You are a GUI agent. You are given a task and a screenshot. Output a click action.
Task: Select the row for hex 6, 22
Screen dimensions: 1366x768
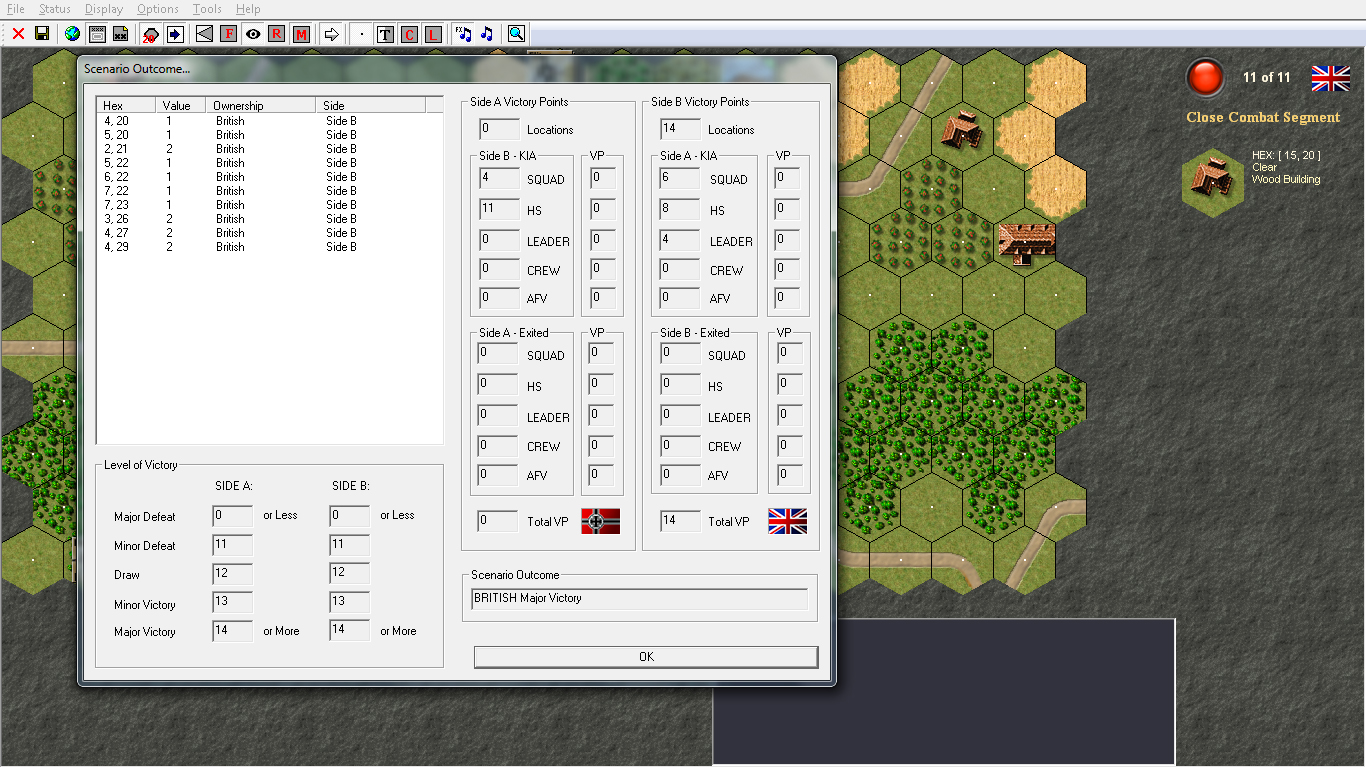pyautogui.click(x=269, y=177)
